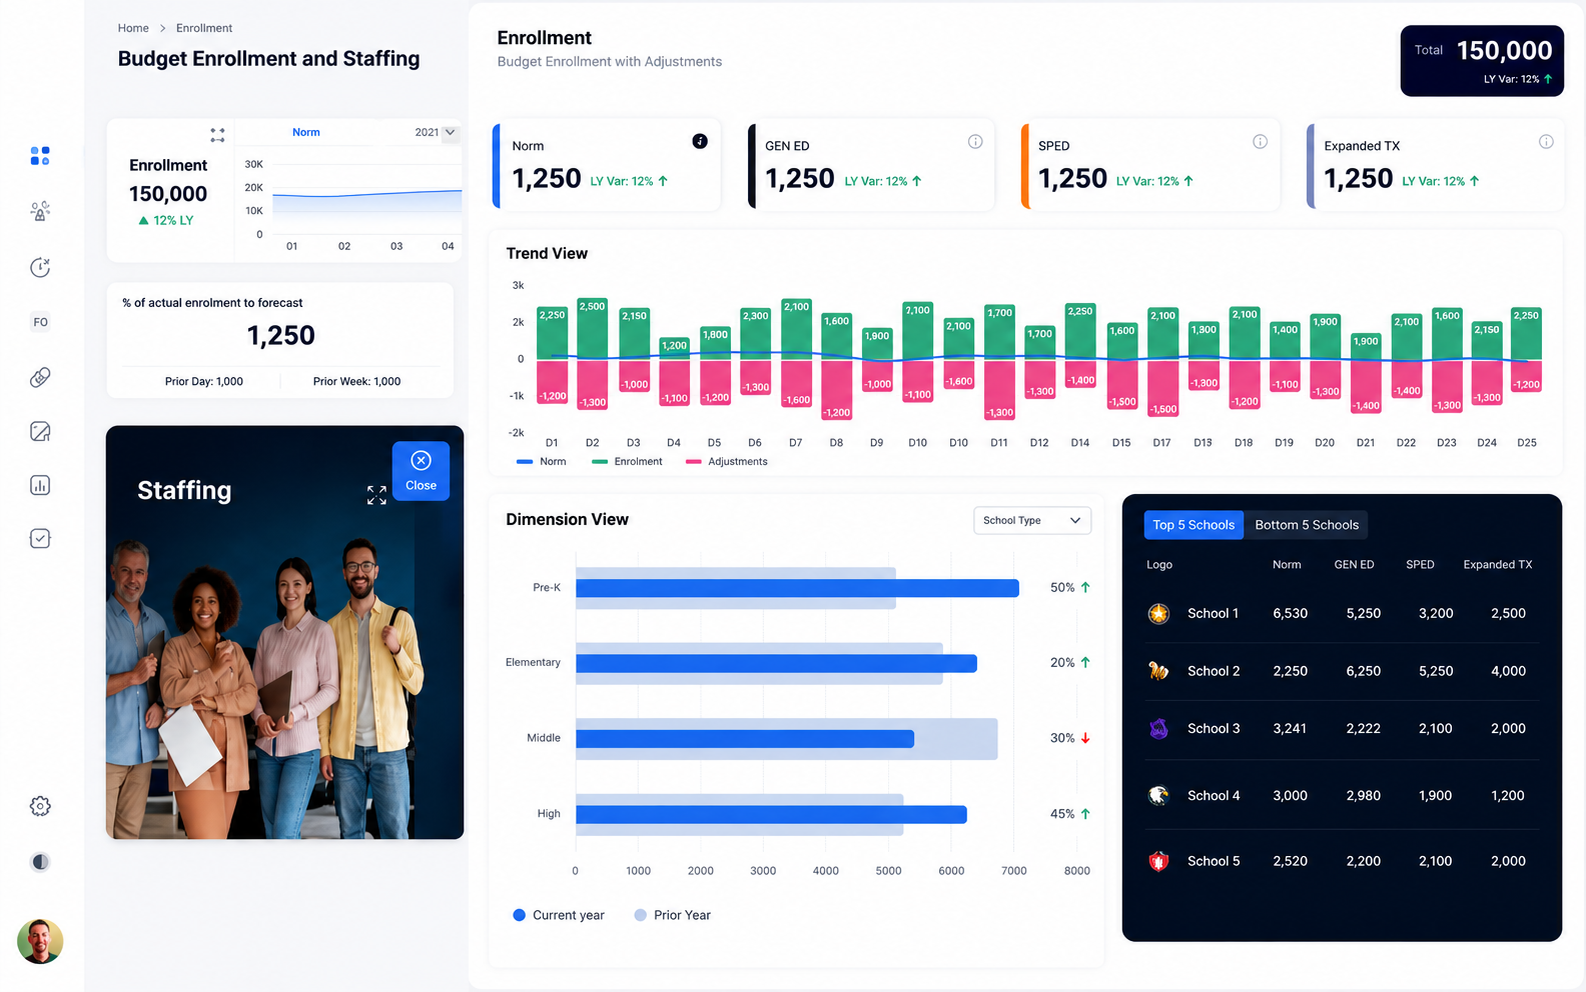
Task: Open the 2021 year dropdown
Action: [x=436, y=132]
